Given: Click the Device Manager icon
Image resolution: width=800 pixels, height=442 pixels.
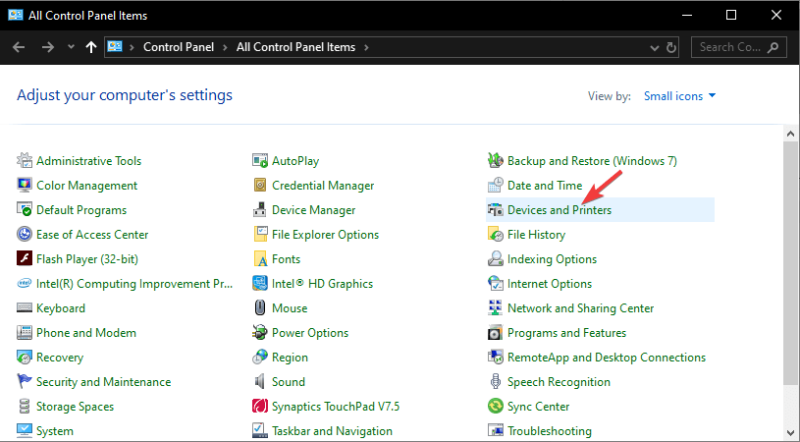Looking at the screenshot, I should [x=260, y=209].
